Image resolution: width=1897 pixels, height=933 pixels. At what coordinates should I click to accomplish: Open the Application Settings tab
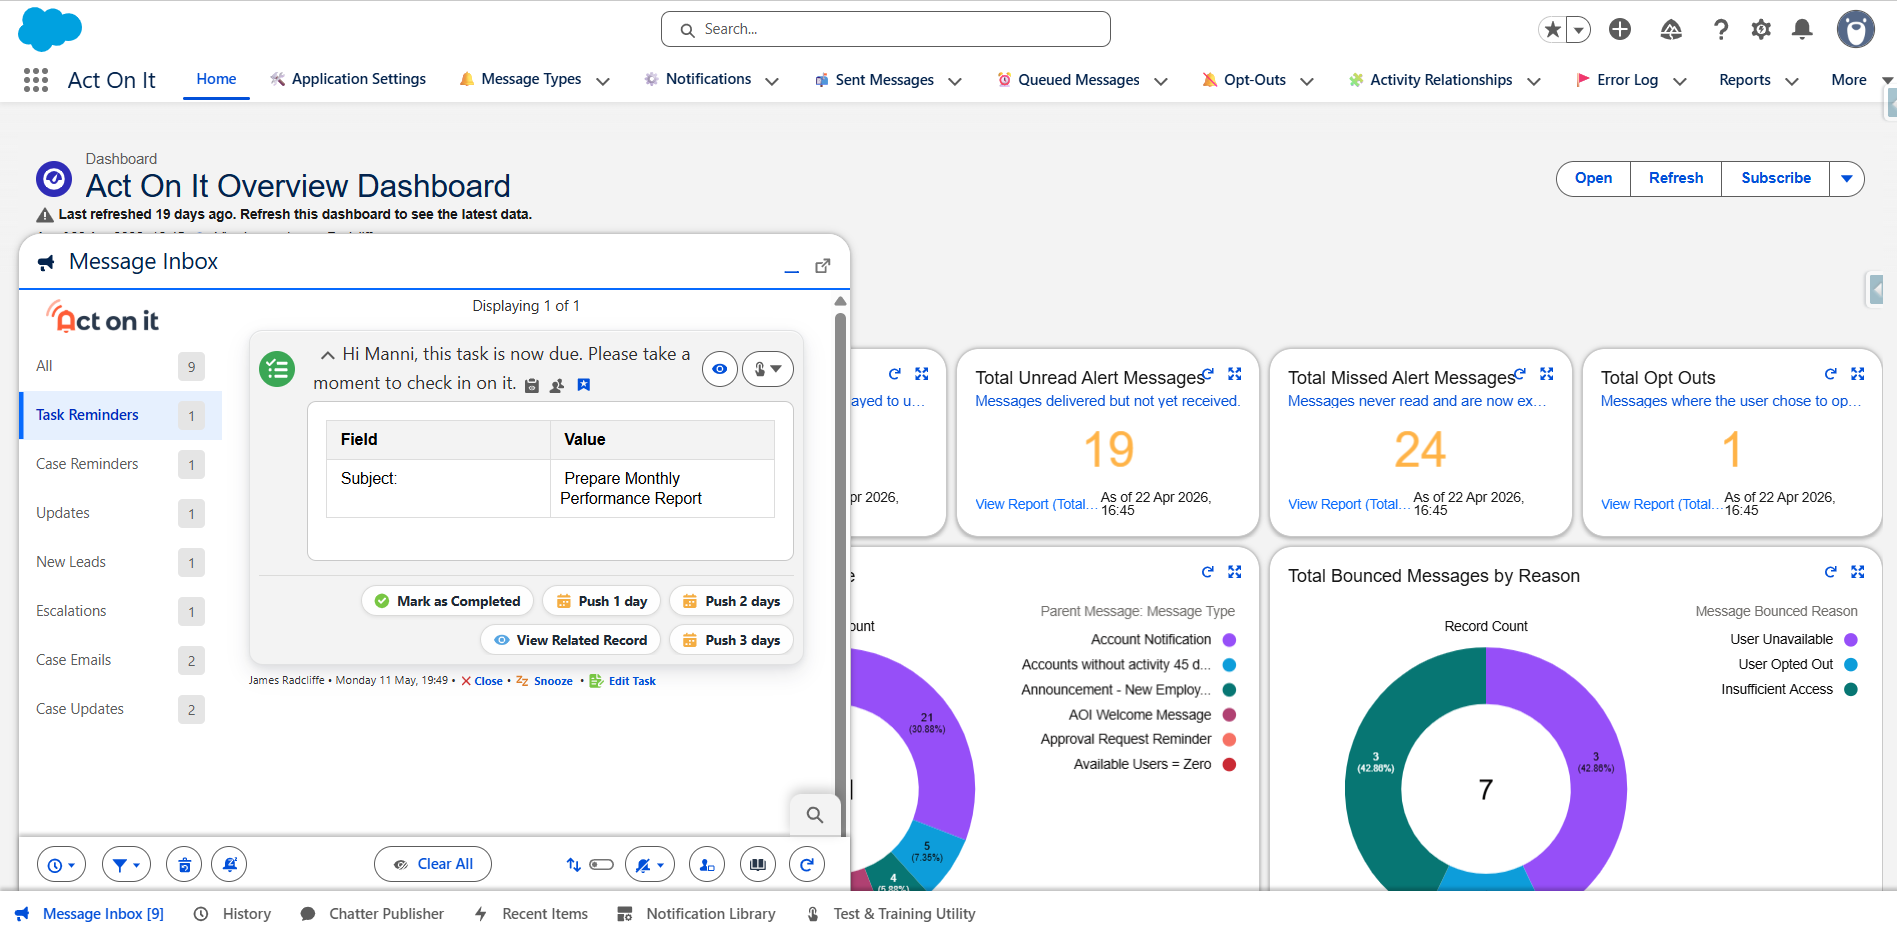tap(348, 79)
